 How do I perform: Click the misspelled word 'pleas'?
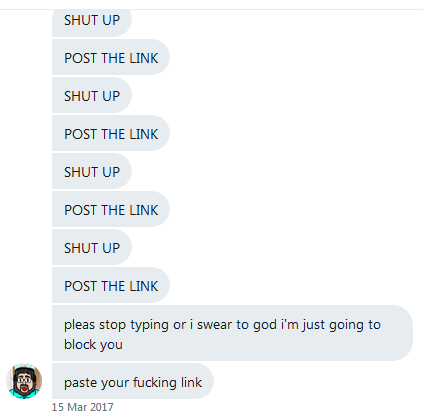79,325
